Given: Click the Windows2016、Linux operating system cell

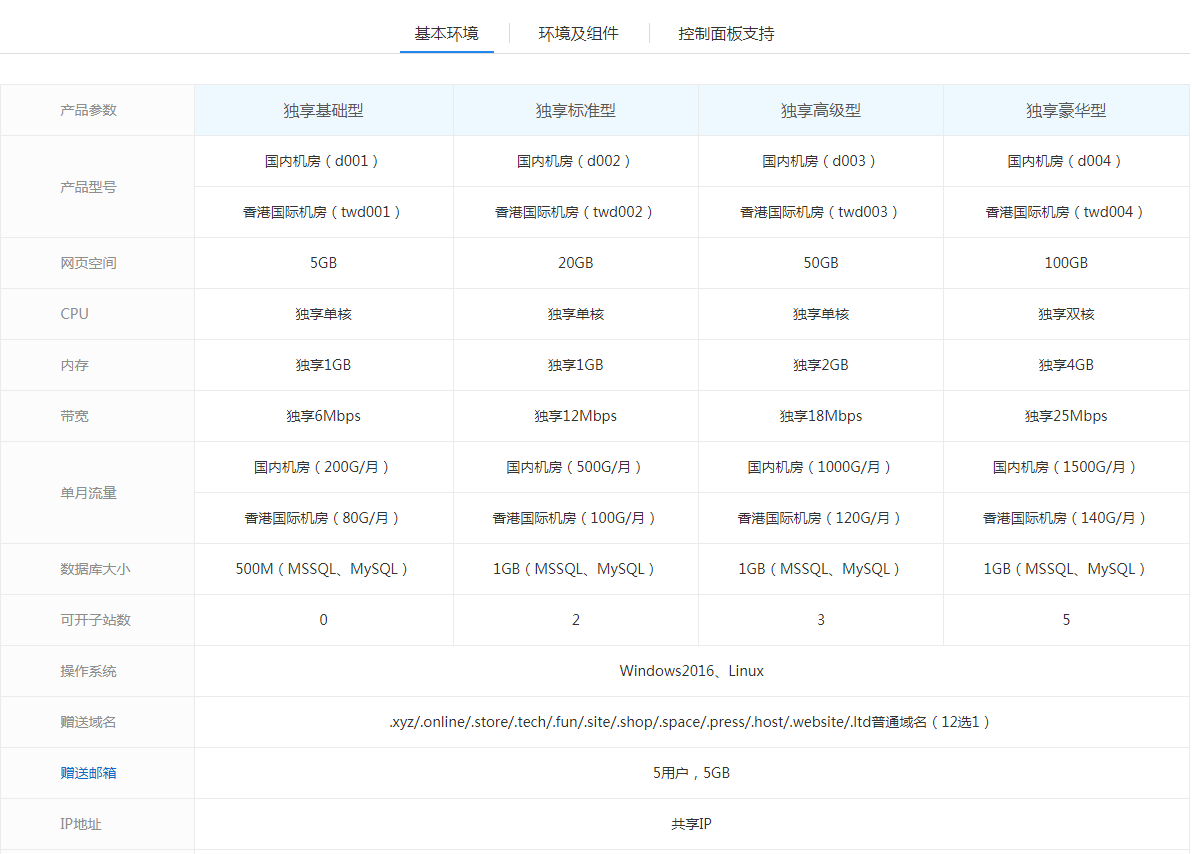Looking at the screenshot, I should click(x=691, y=671).
